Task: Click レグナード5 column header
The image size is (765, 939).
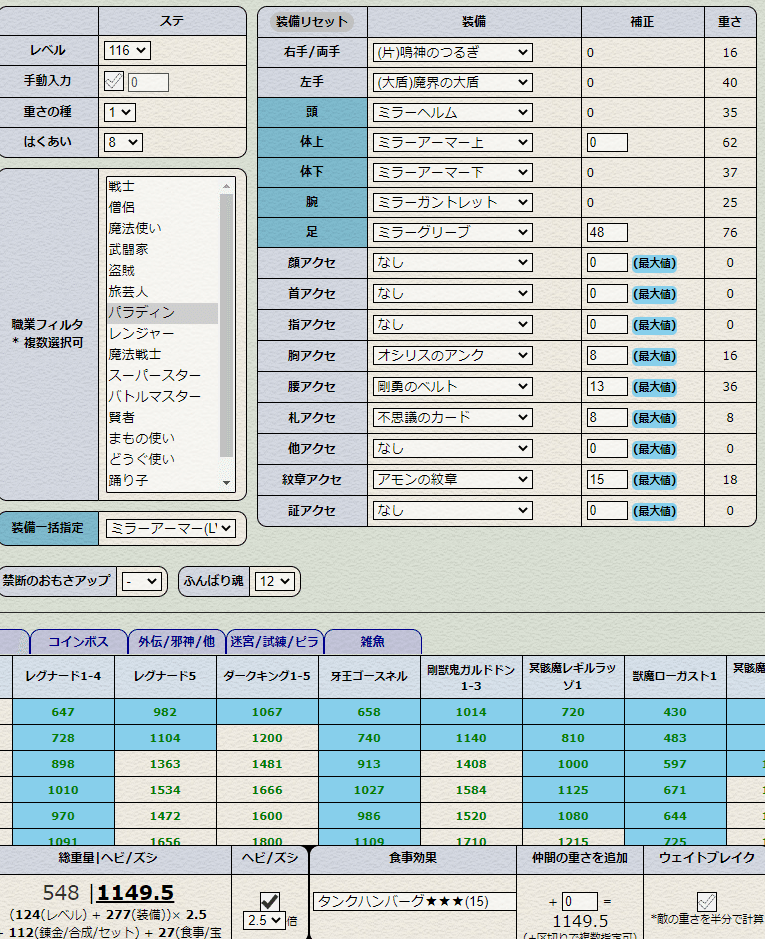Action: tap(165, 677)
